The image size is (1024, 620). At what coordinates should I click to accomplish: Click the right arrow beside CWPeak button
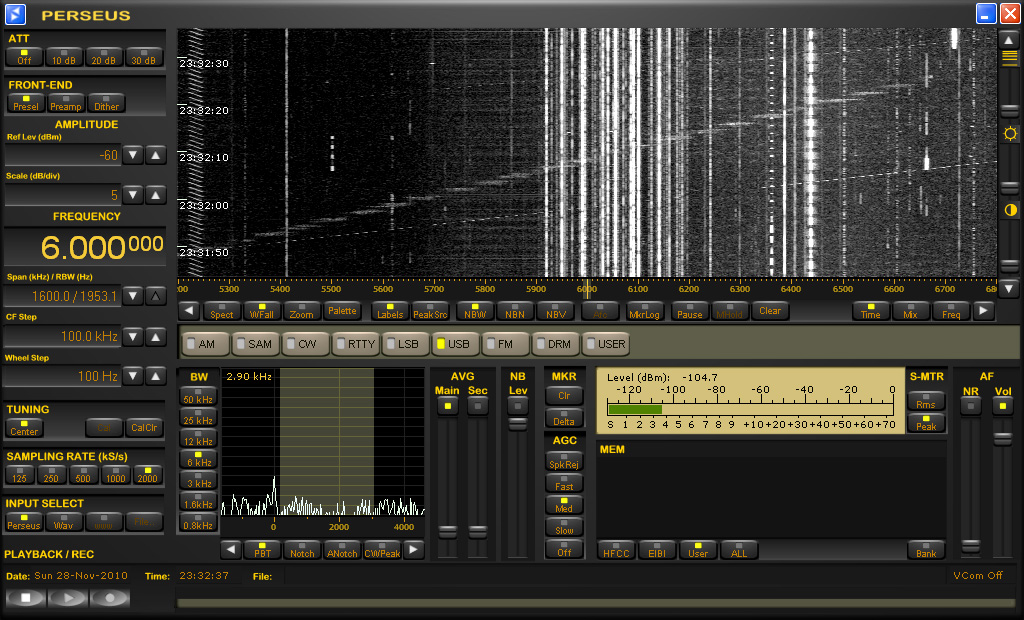click(x=413, y=550)
